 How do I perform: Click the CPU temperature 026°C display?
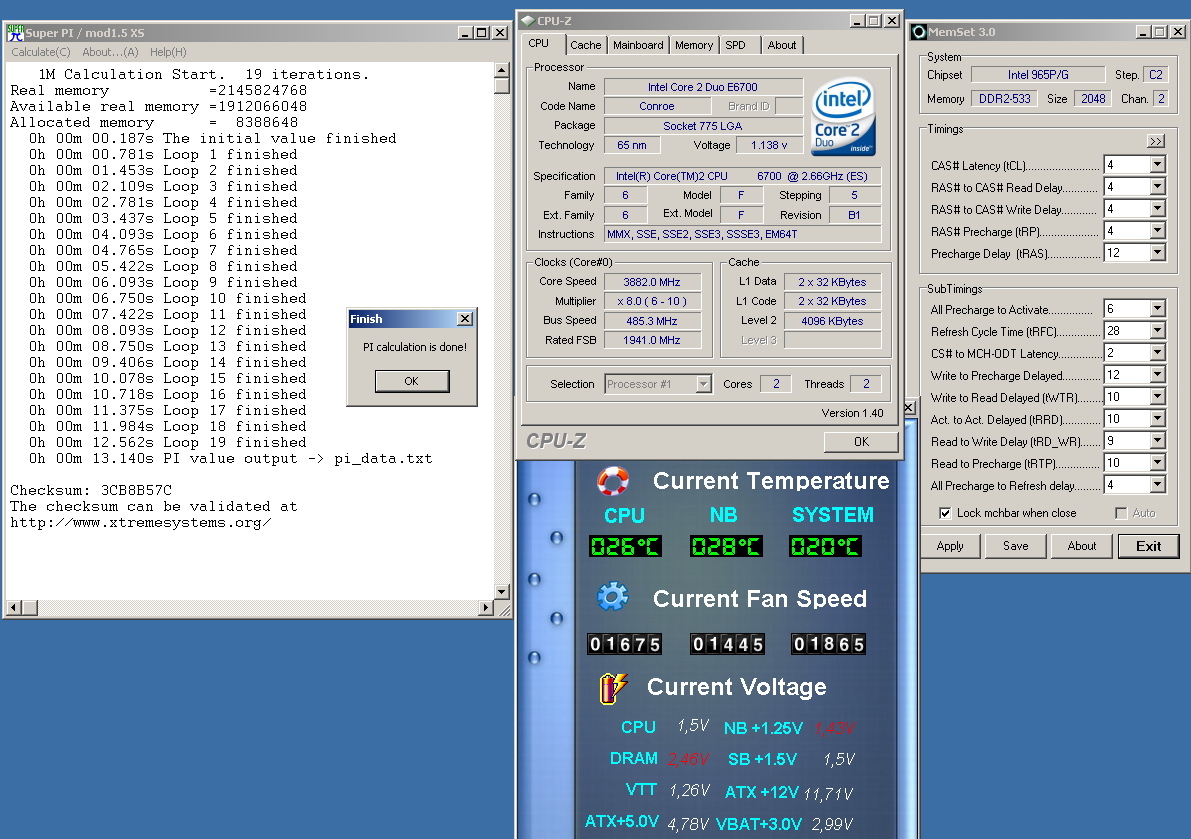pyautogui.click(x=625, y=546)
